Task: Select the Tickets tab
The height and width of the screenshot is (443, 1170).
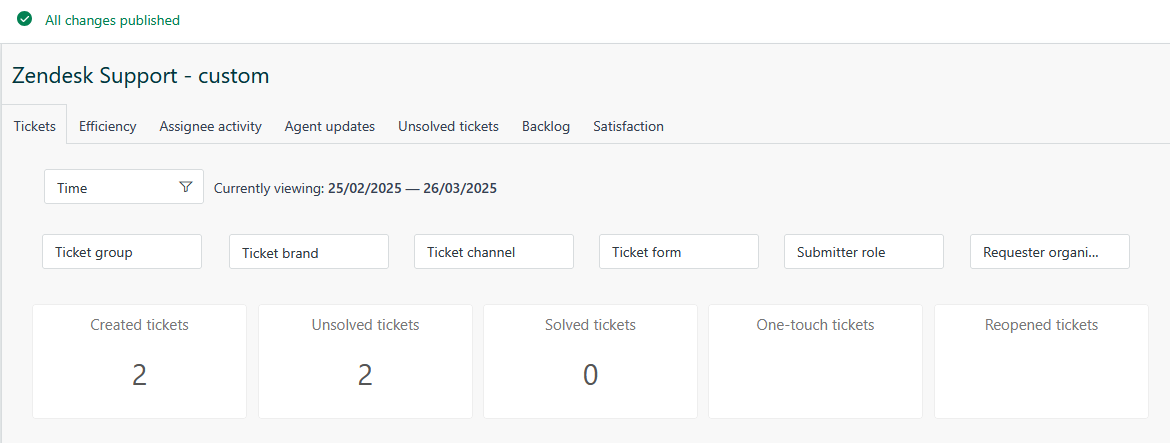Action: click(x=35, y=126)
